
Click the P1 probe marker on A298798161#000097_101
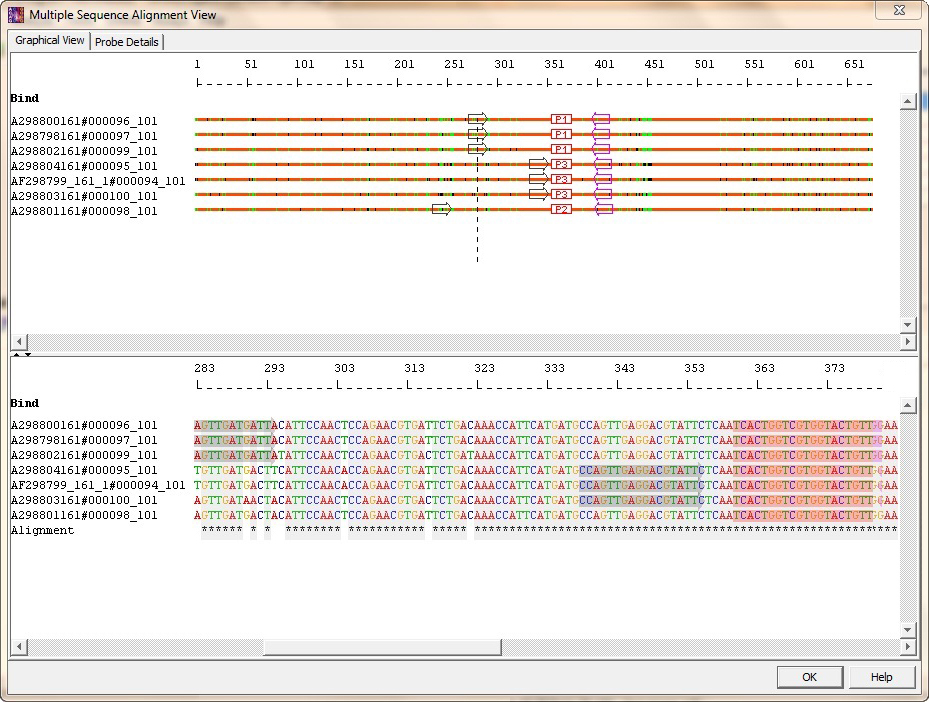pyautogui.click(x=561, y=134)
